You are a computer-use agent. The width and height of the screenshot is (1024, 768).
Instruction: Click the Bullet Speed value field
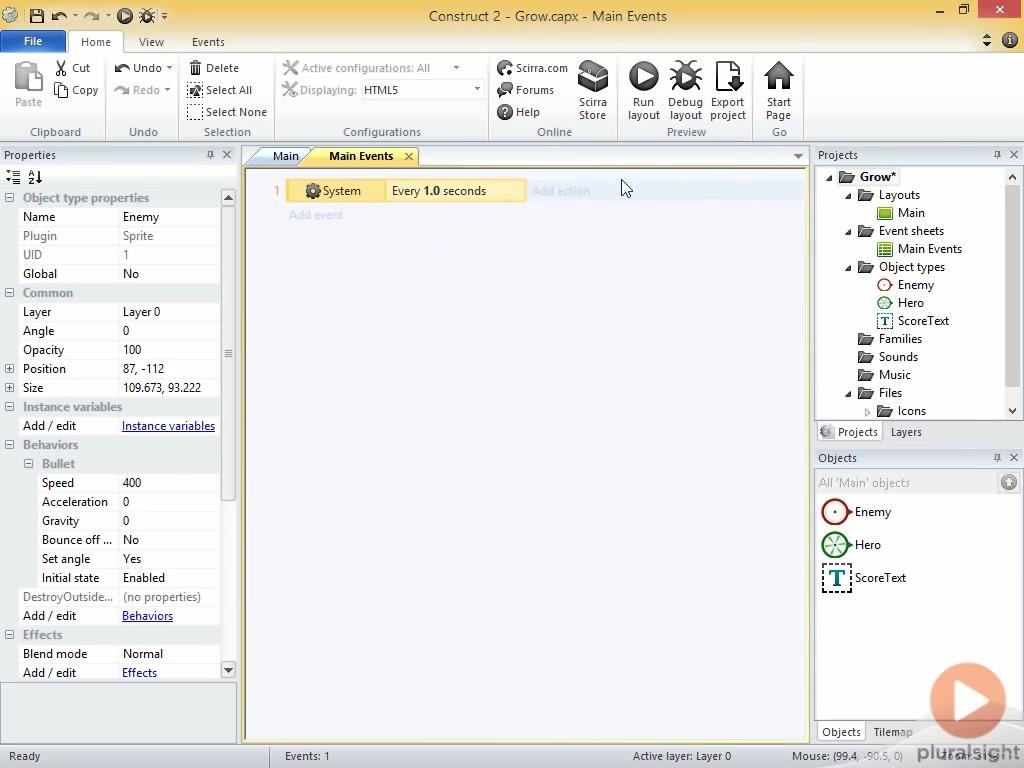coord(168,483)
